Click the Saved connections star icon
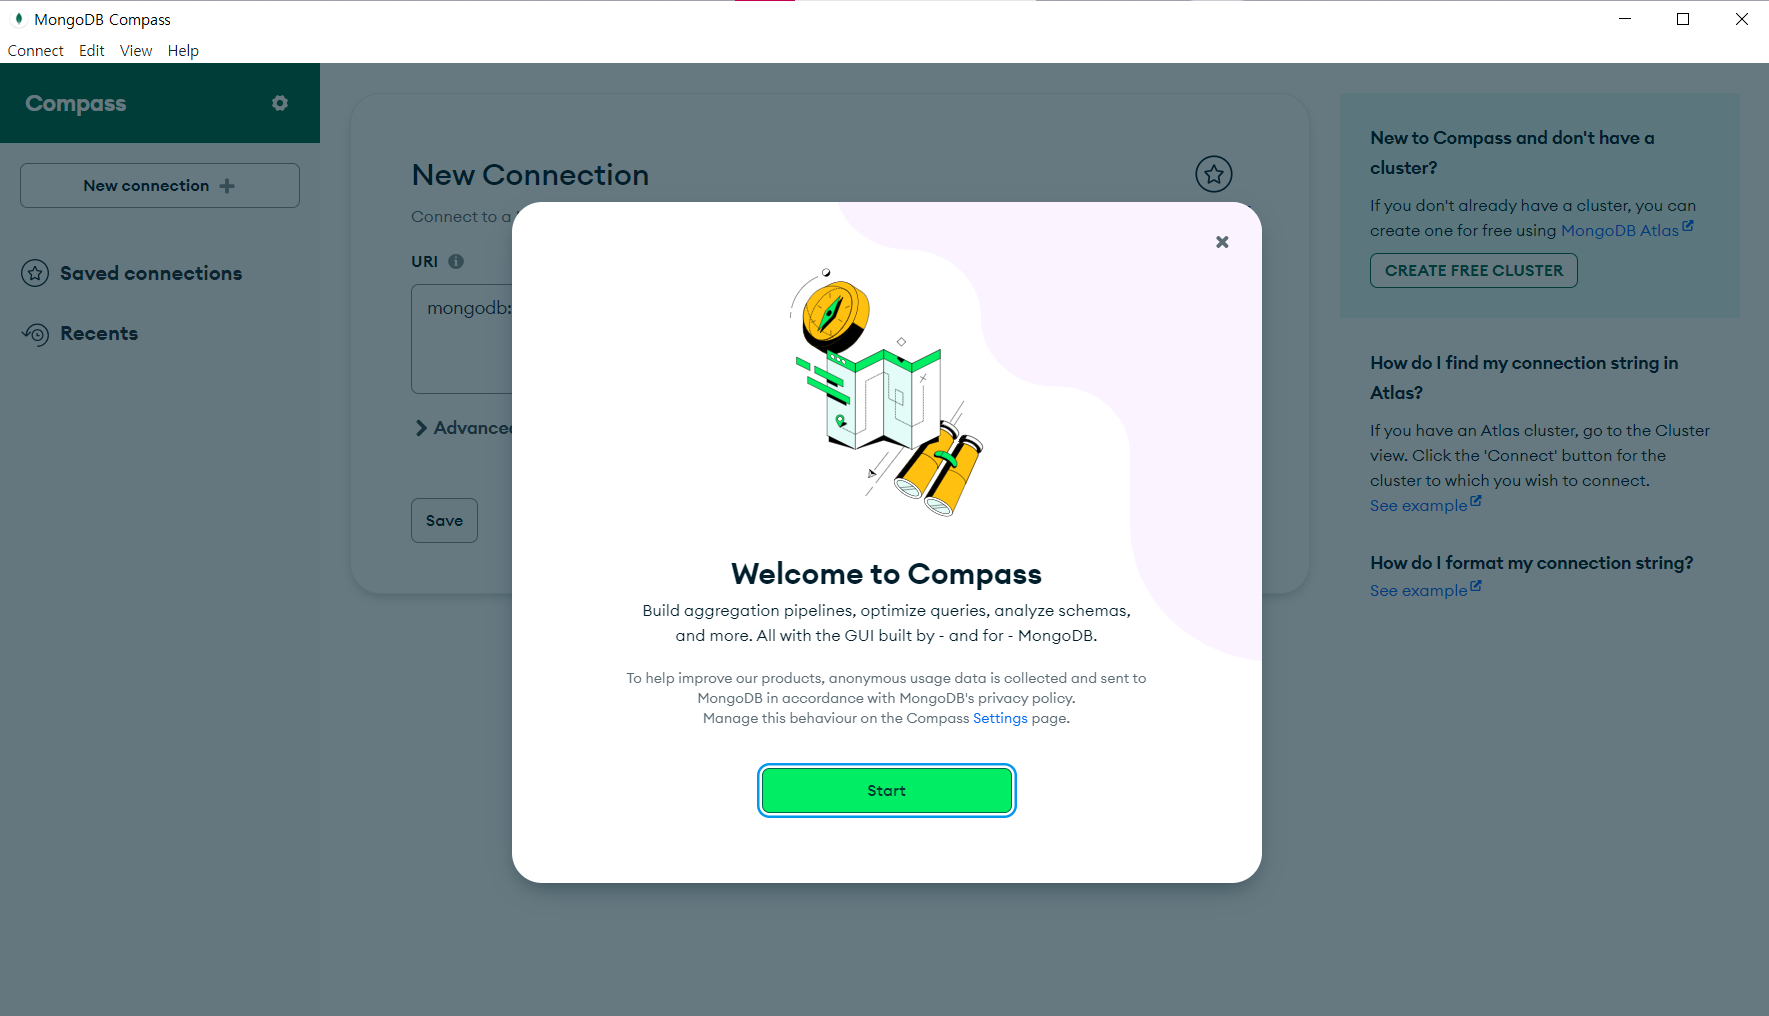Screen dimensions: 1769x1016 tap(35, 273)
